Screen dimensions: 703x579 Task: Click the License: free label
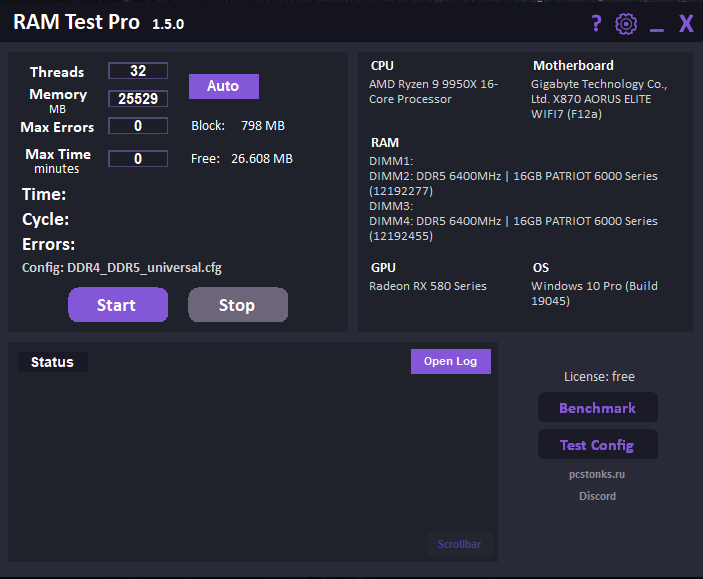tap(599, 377)
